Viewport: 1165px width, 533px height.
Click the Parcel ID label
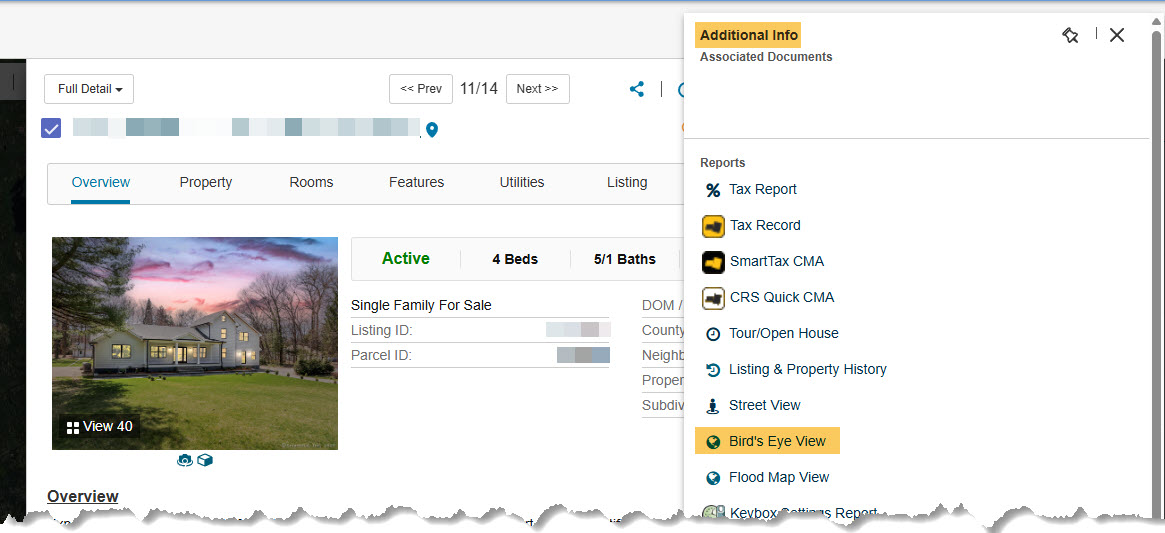pos(381,355)
